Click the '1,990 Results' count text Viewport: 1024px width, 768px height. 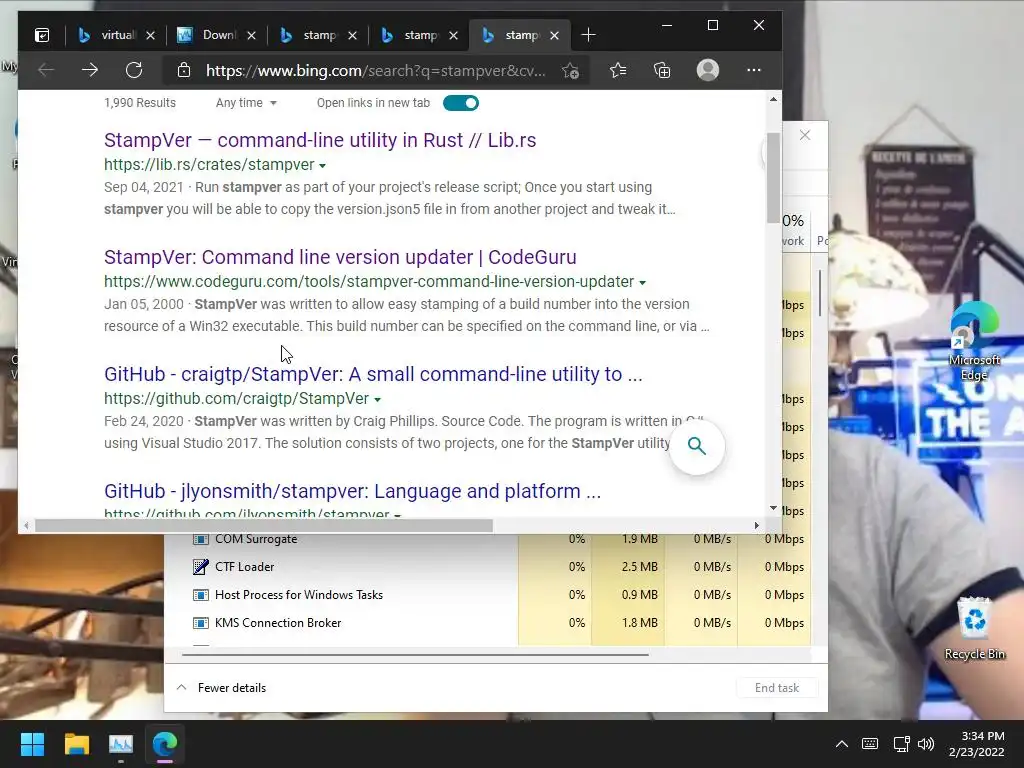140,103
